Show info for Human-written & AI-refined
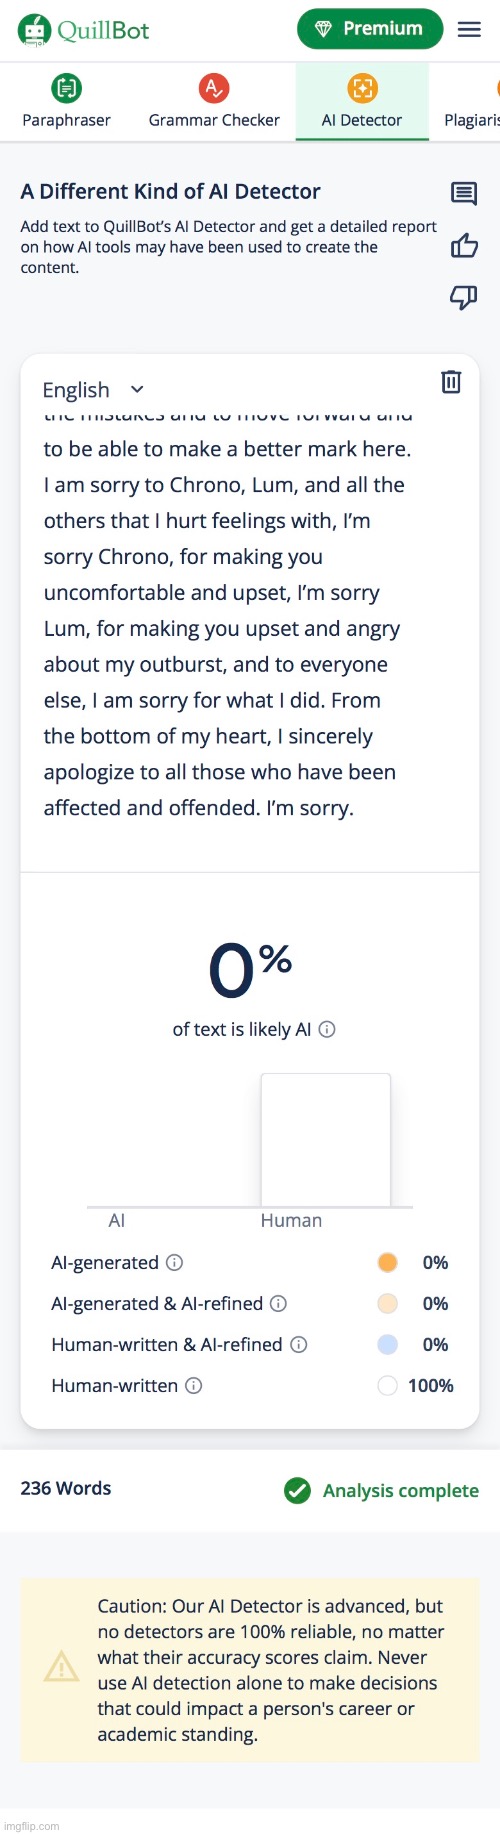The image size is (500, 1835). click(298, 1344)
